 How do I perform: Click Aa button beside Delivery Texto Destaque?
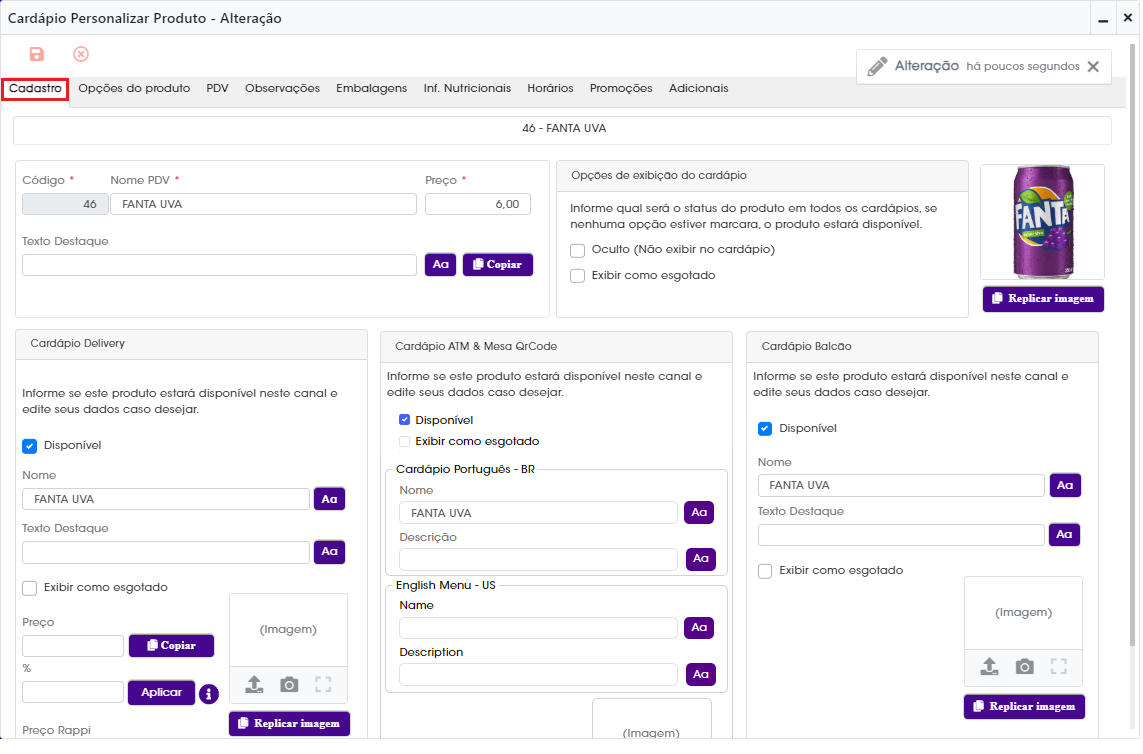tap(329, 552)
